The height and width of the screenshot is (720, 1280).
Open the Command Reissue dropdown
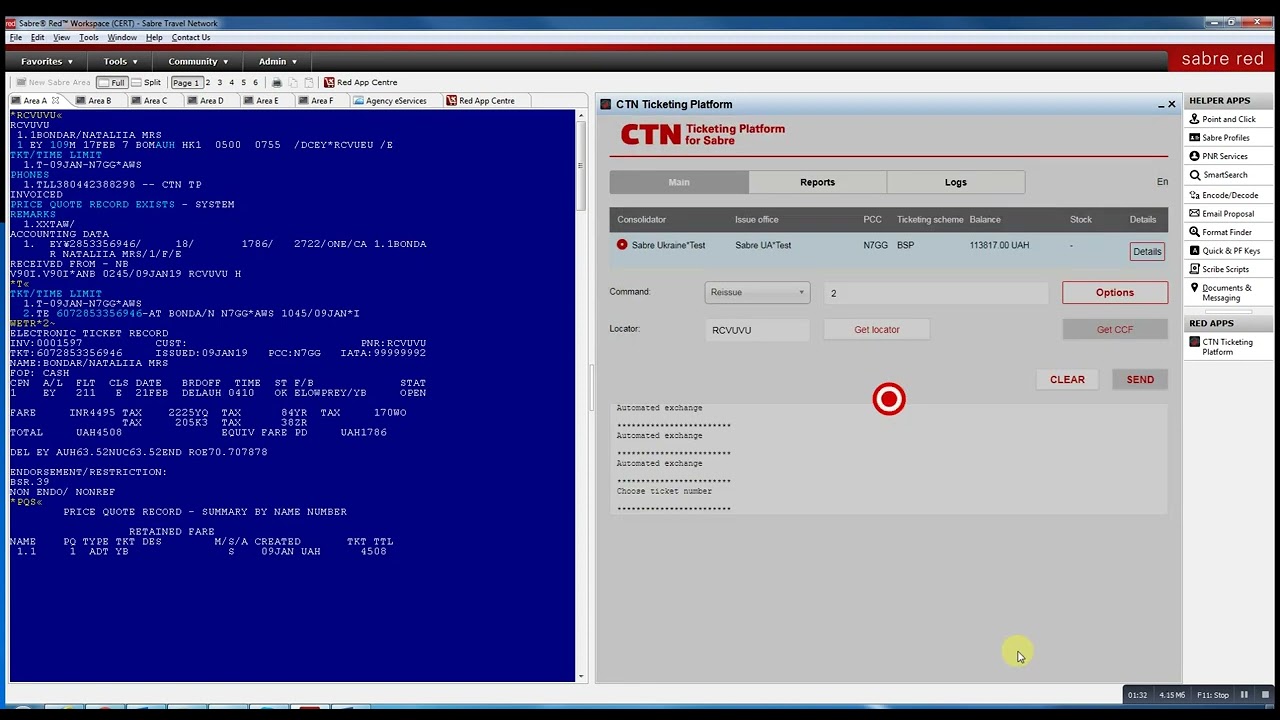[x=757, y=292]
